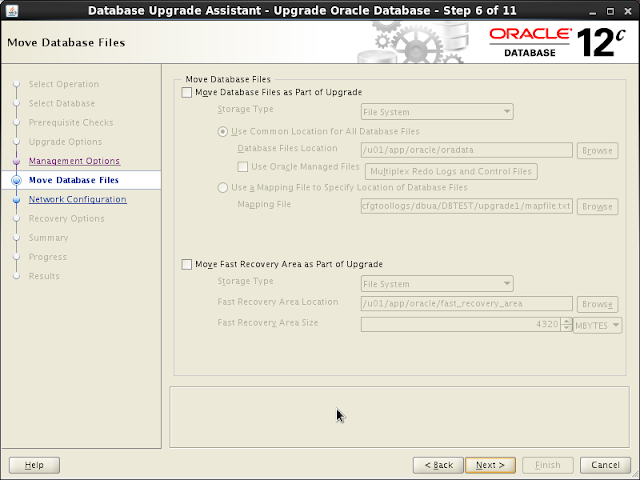Image resolution: width=640 pixels, height=480 pixels.
Task: Decrease Fast Recovery Area Size with down arrow
Action: [x=566, y=328]
